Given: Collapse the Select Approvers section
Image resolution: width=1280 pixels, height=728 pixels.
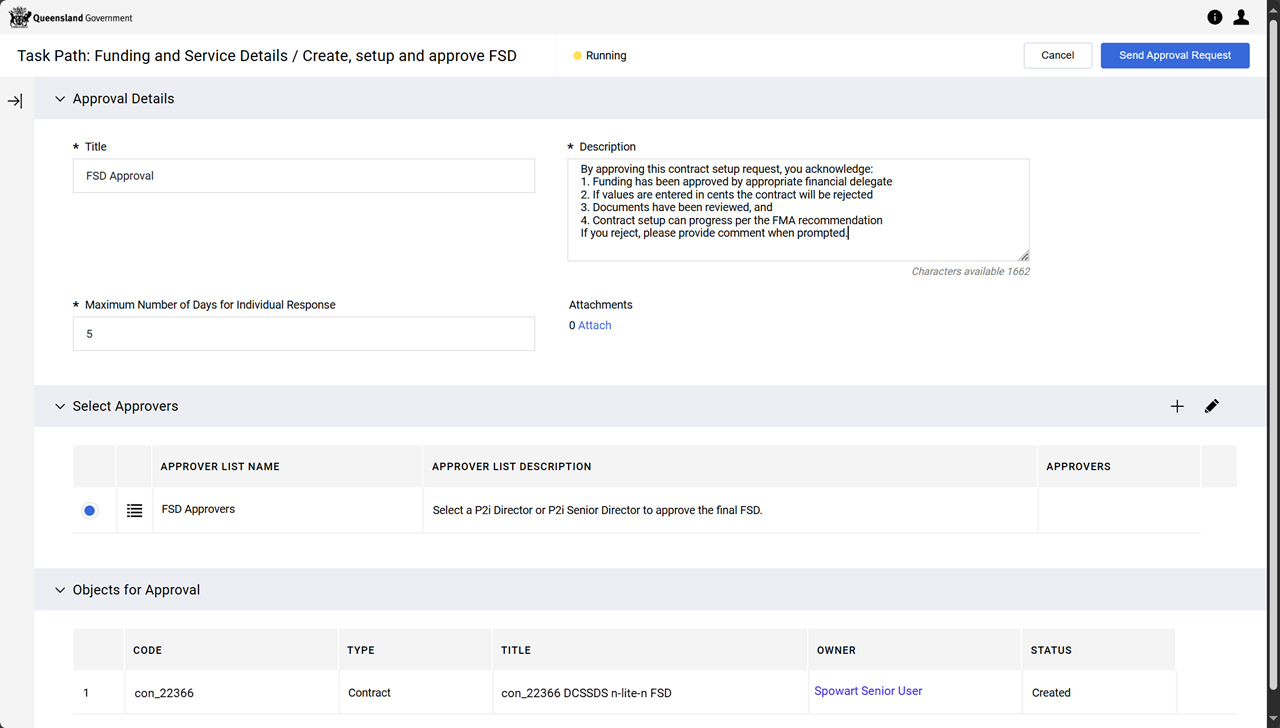Looking at the screenshot, I should pos(60,407).
